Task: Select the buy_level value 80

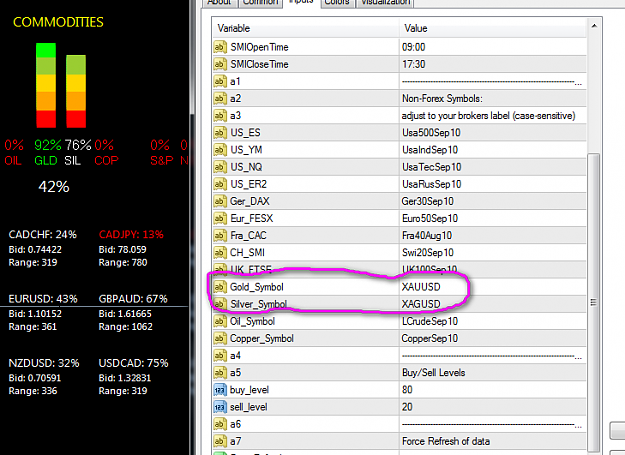Action: (x=407, y=390)
